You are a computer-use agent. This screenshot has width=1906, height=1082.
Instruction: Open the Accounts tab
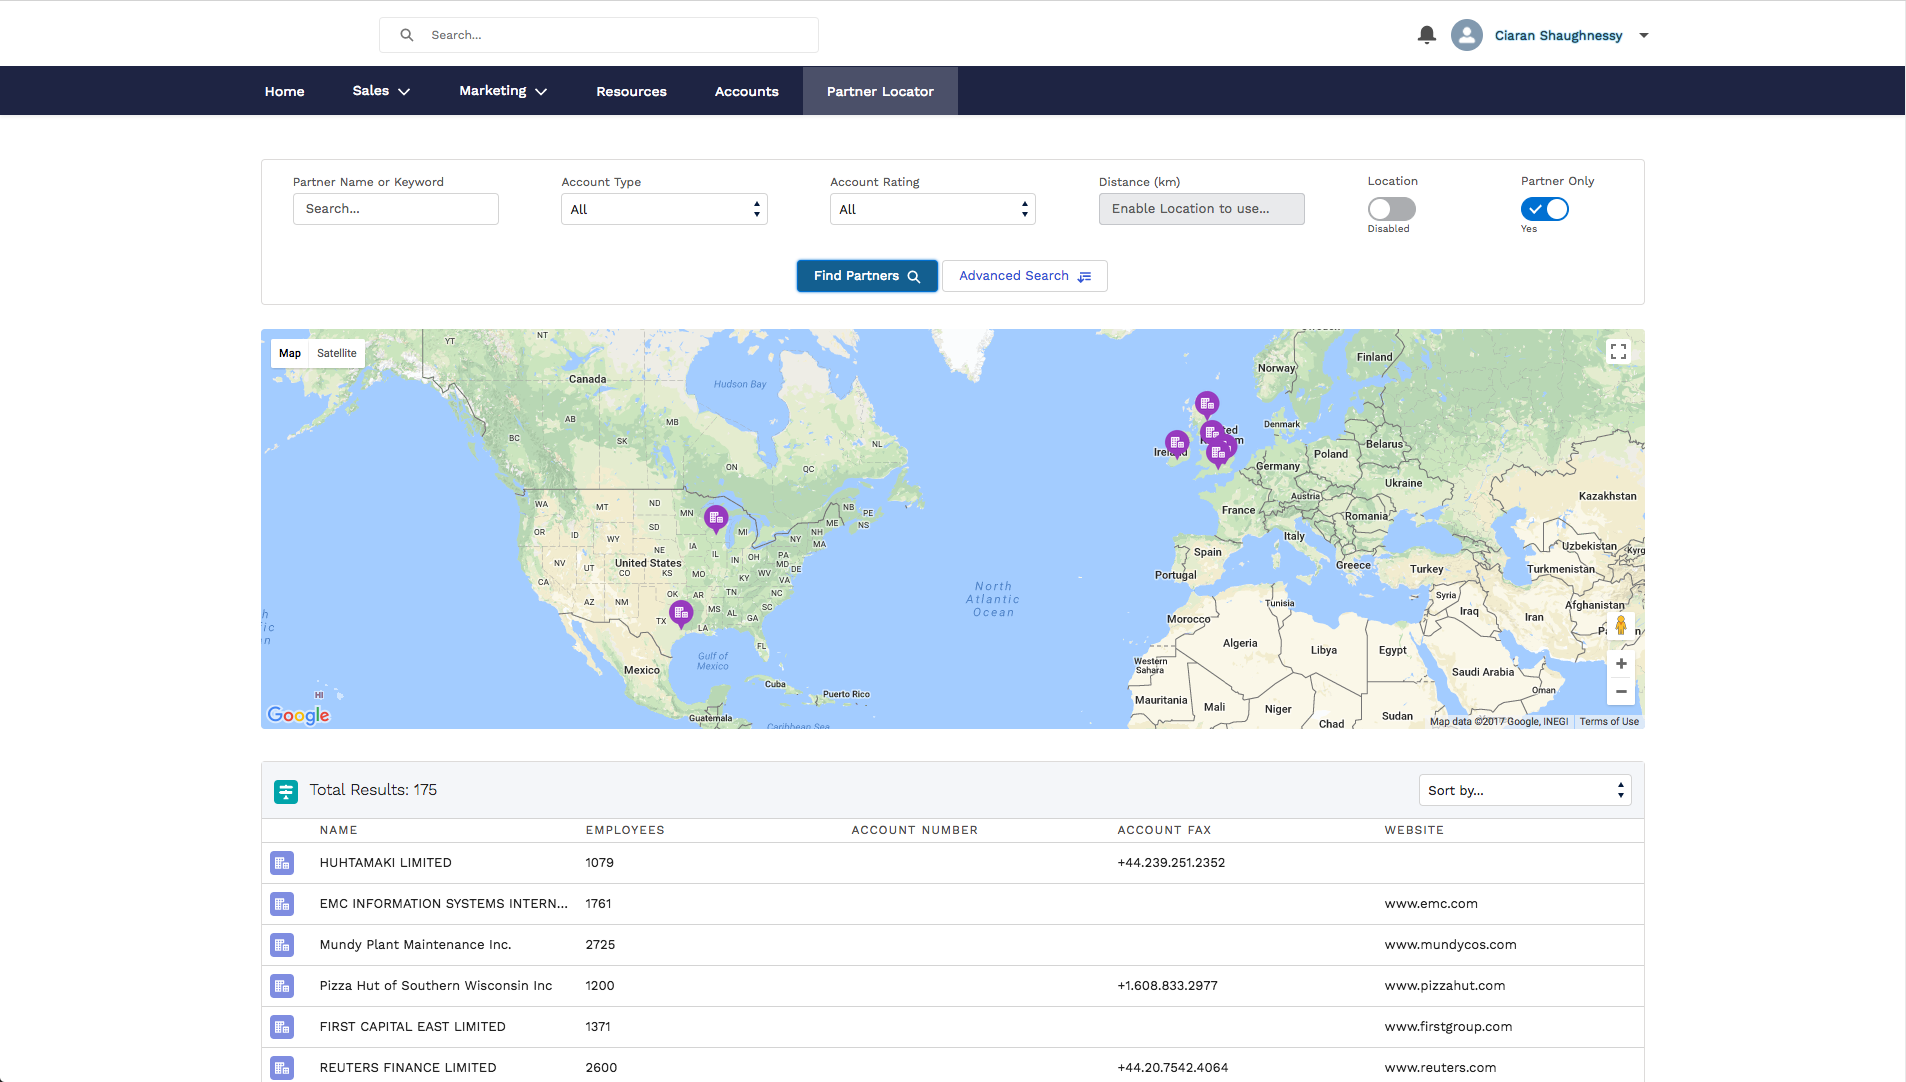coord(746,91)
